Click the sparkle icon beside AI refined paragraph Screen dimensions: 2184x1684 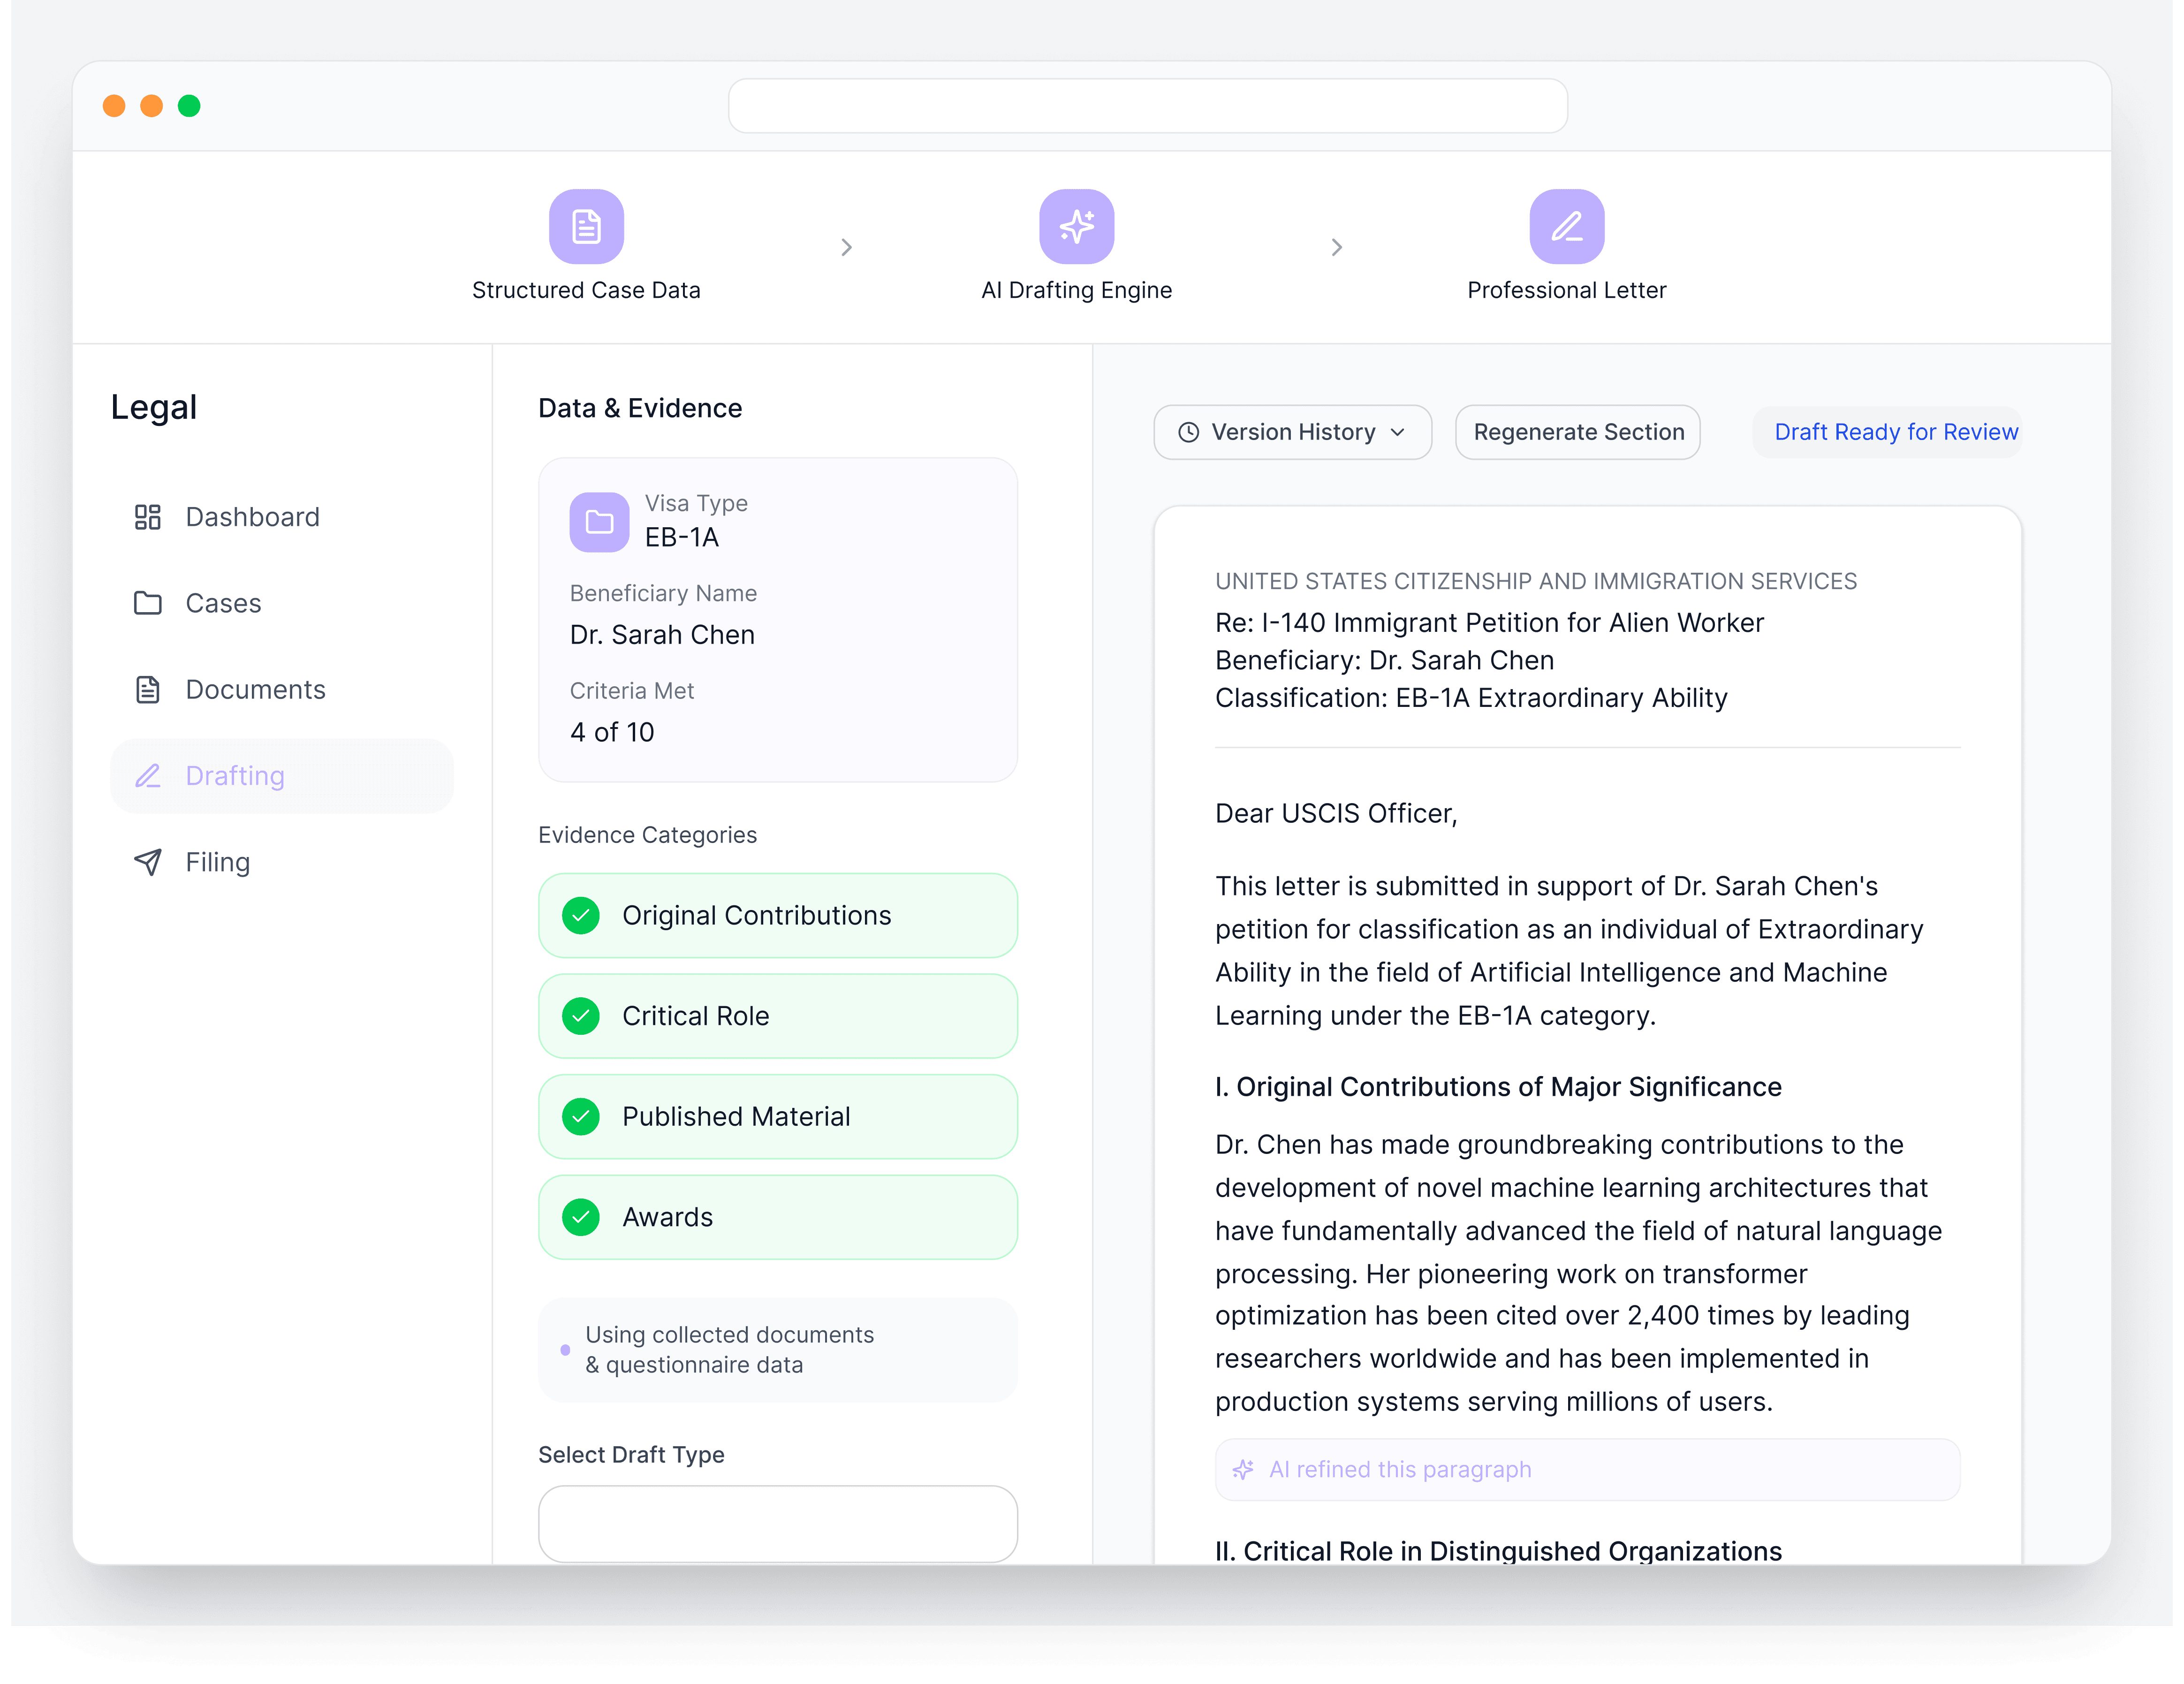[x=1243, y=1469]
